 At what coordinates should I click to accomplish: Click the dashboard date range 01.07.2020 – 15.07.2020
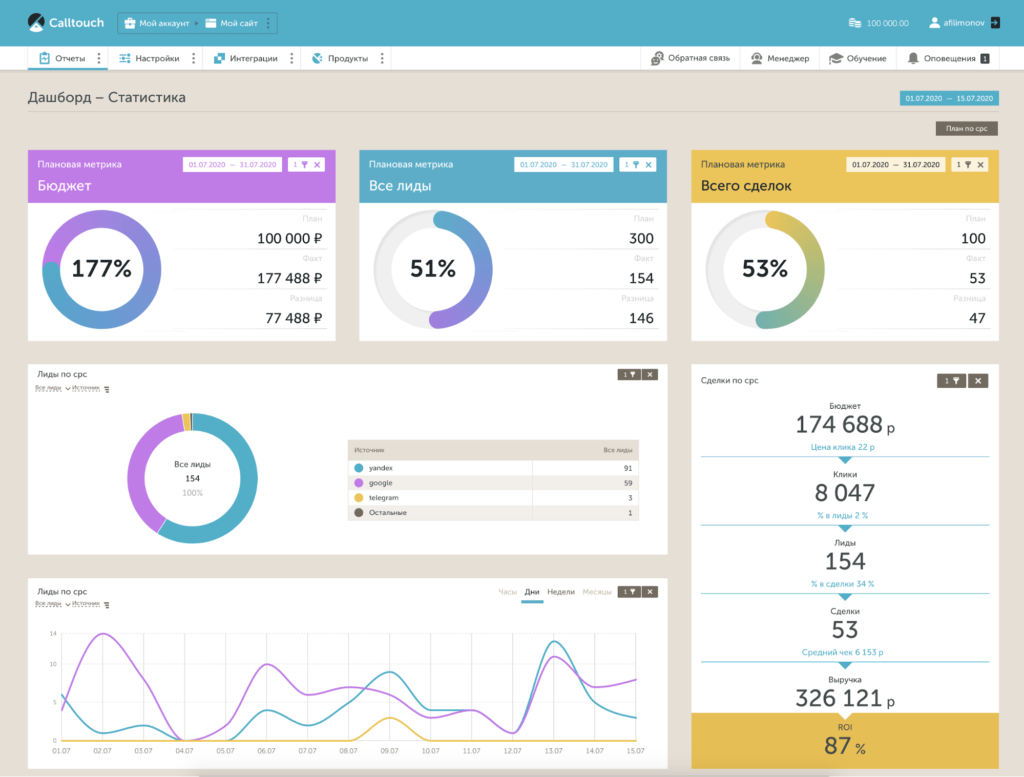point(948,98)
